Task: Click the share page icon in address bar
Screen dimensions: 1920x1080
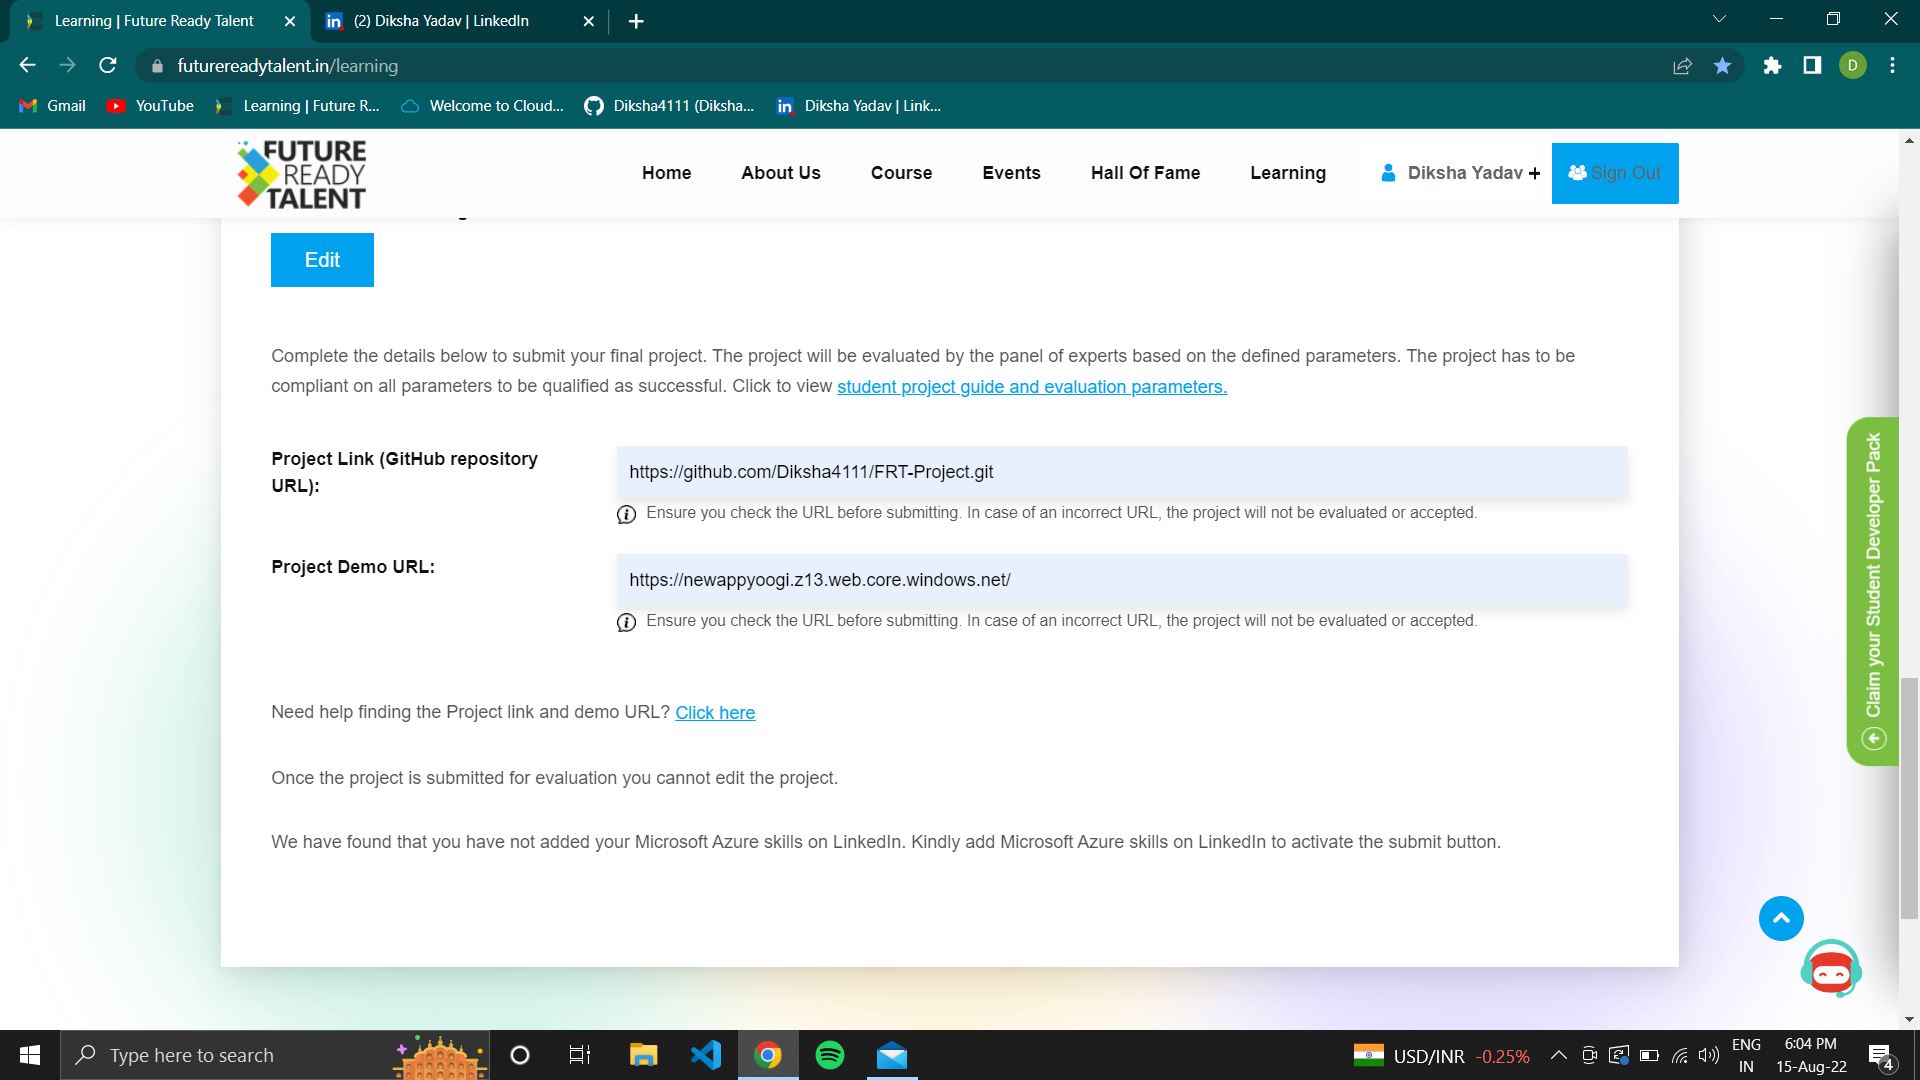Action: point(1682,66)
